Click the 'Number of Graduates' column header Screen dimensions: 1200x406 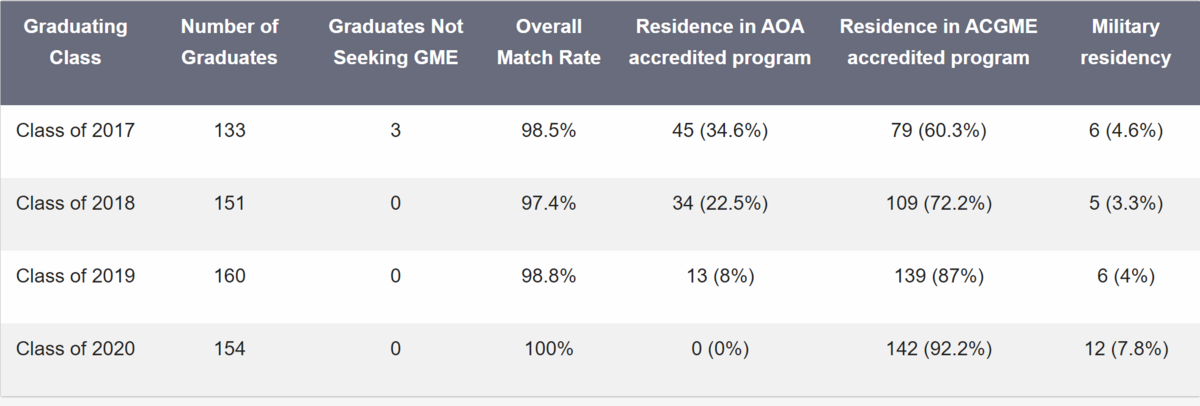(229, 42)
